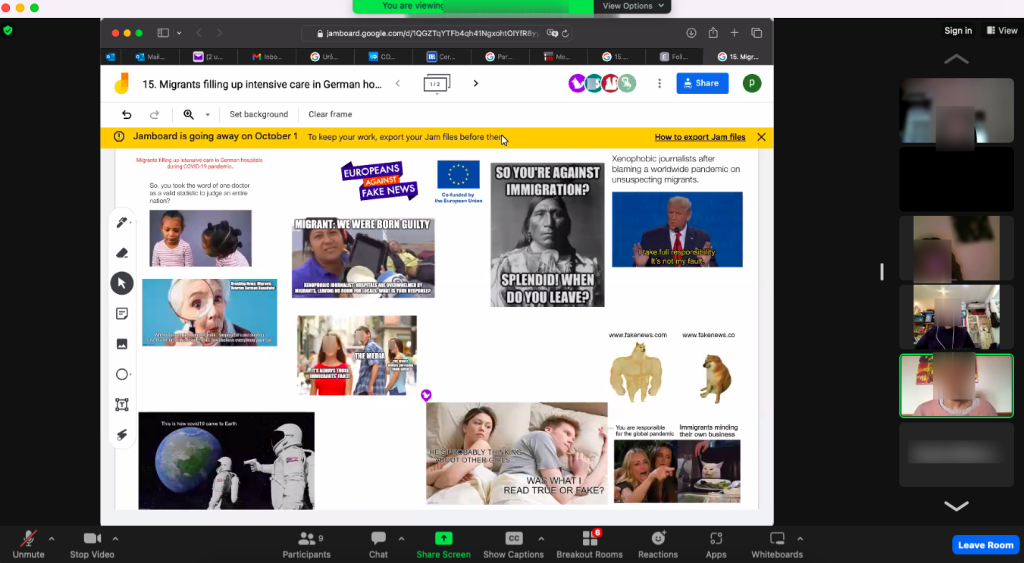Activate the laser pointer tool
This screenshot has height=563, width=1024.
tap(122, 435)
